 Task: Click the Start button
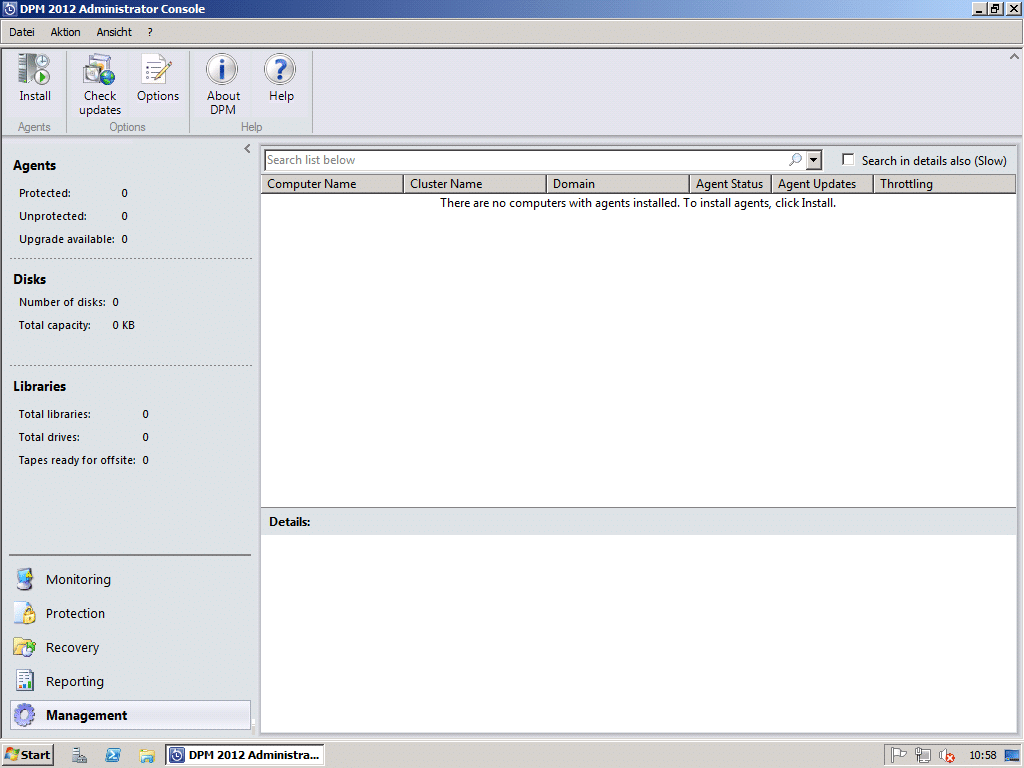pyautogui.click(x=27, y=755)
